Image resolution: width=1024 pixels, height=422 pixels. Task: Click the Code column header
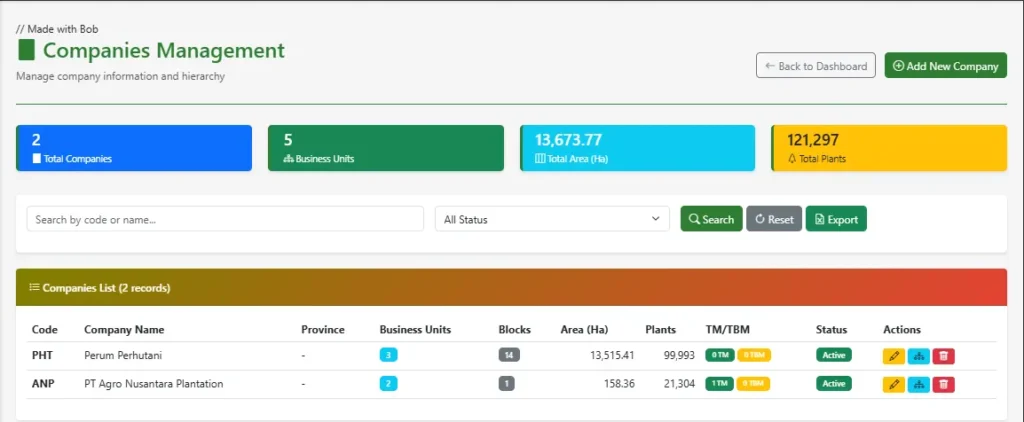[45, 329]
